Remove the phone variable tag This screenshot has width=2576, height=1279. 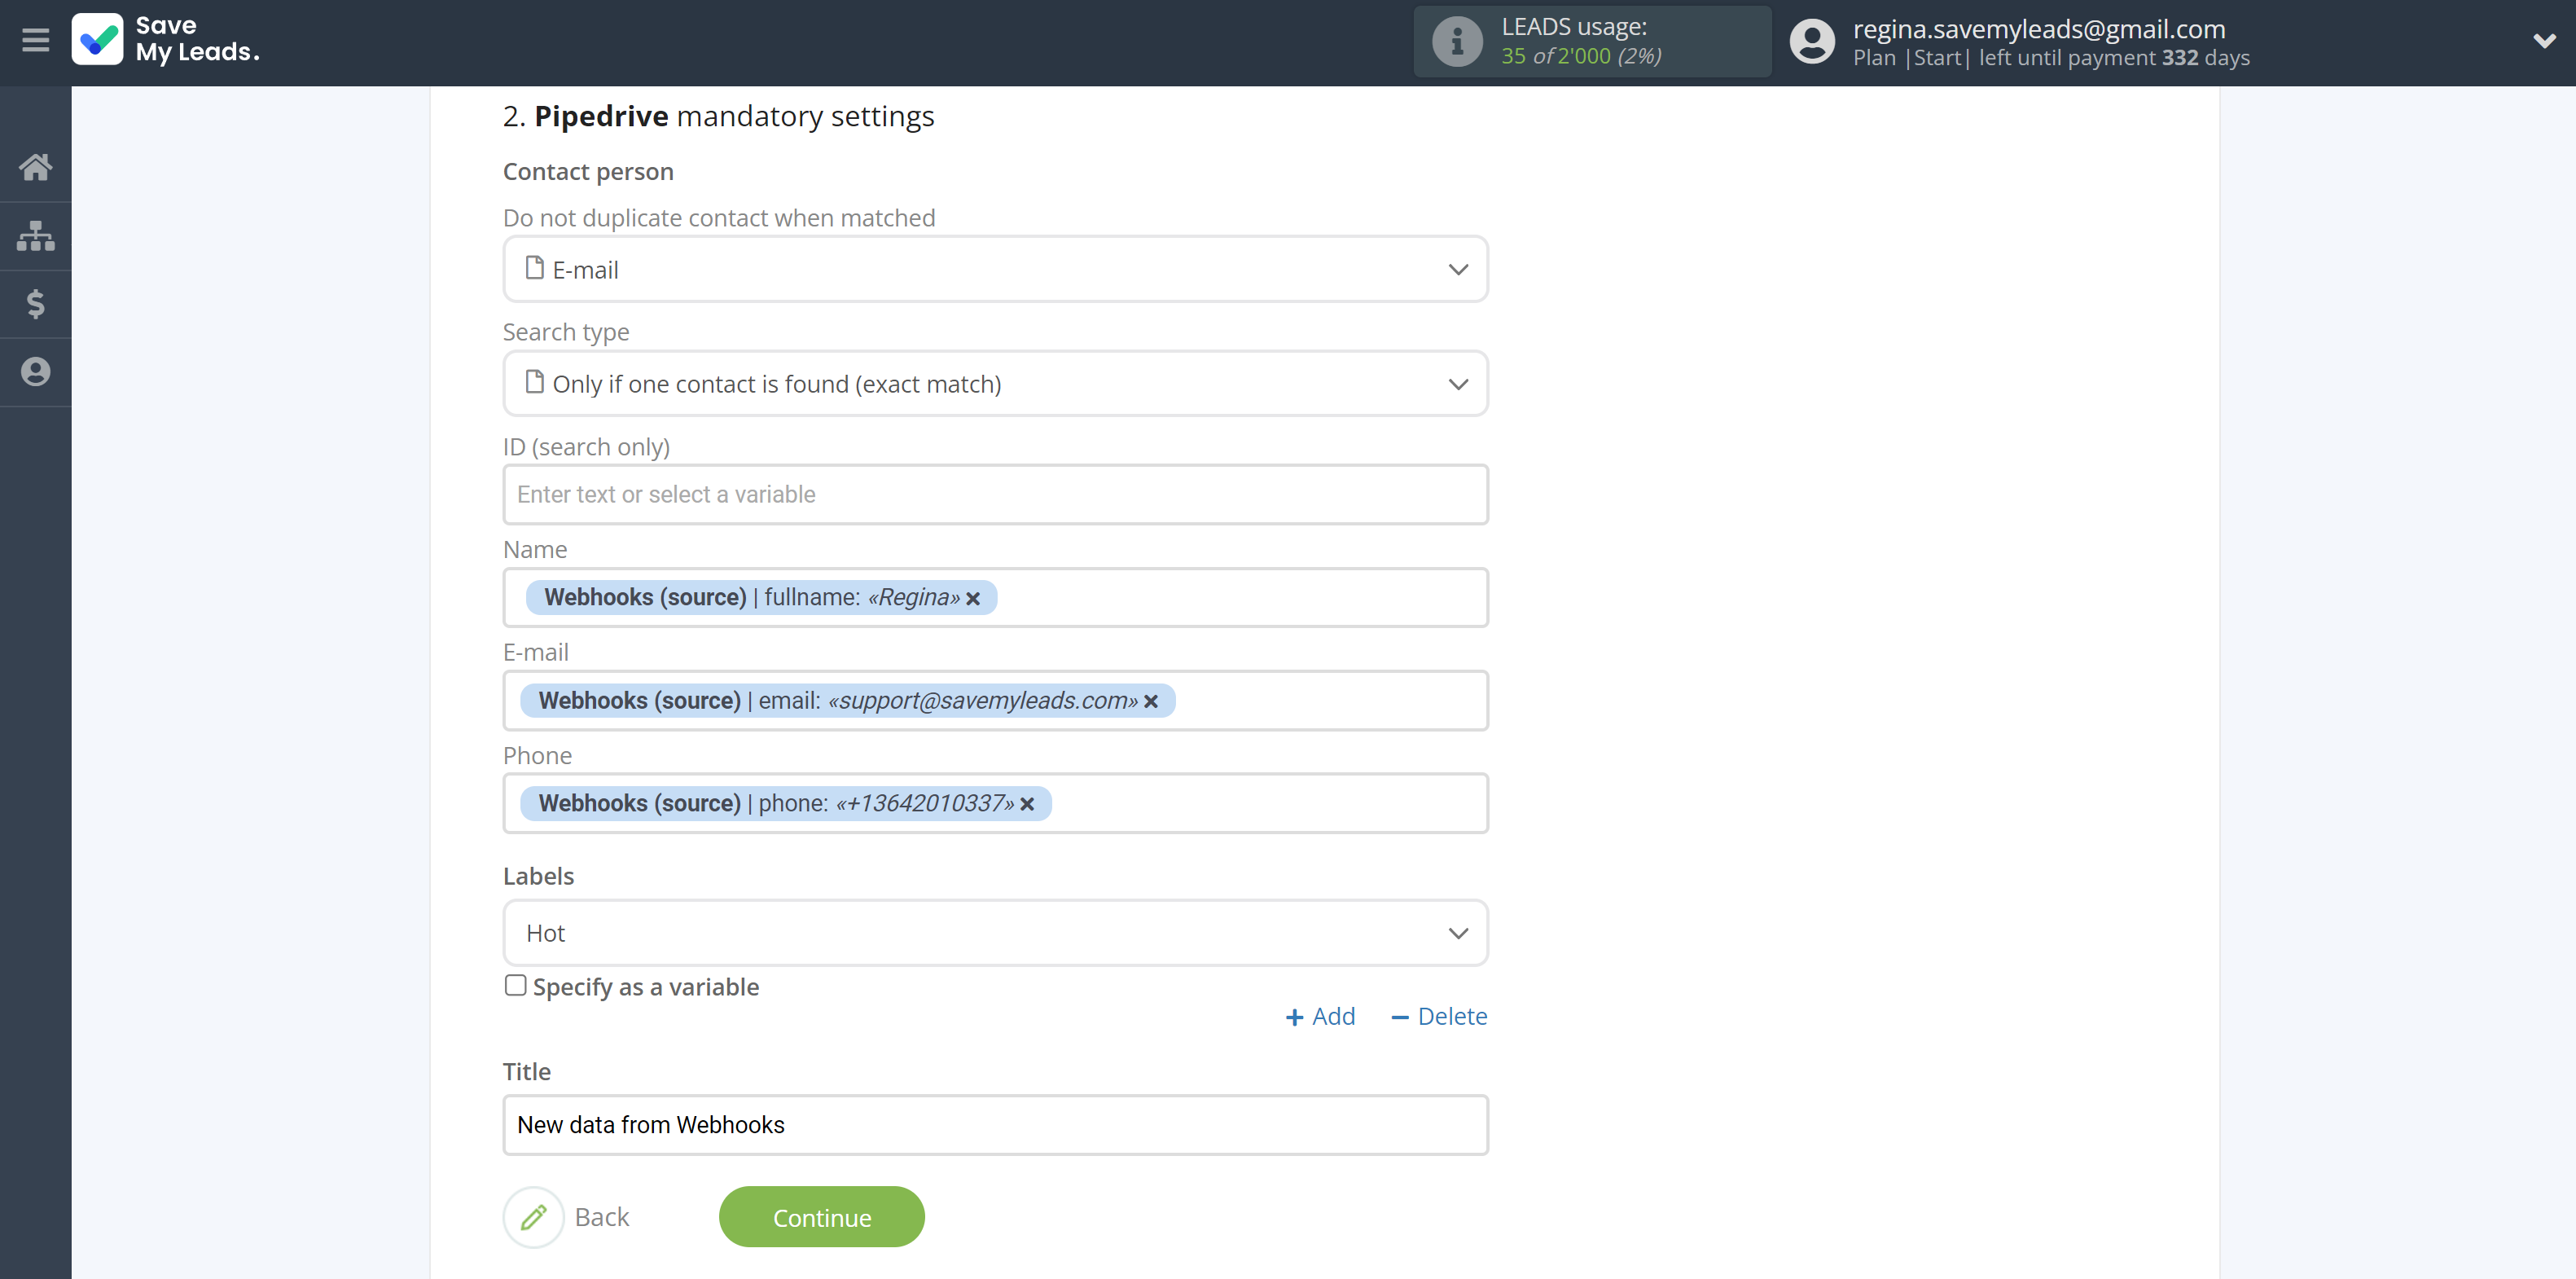pos(1027,804)
